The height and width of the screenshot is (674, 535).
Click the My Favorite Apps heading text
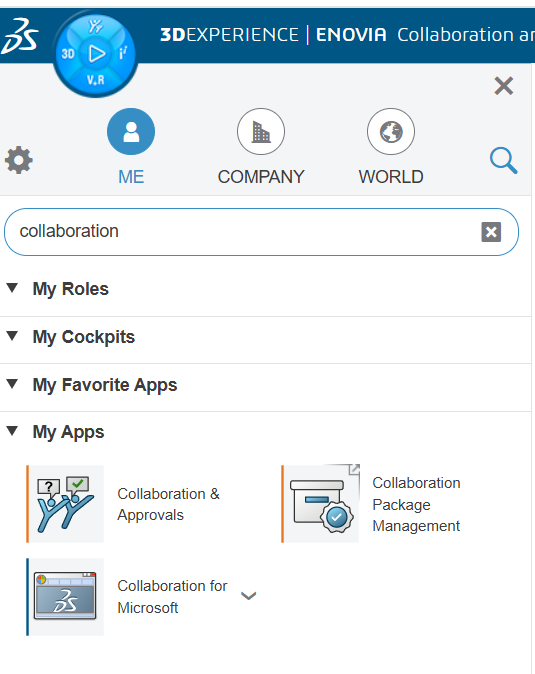tap(105, 385)
